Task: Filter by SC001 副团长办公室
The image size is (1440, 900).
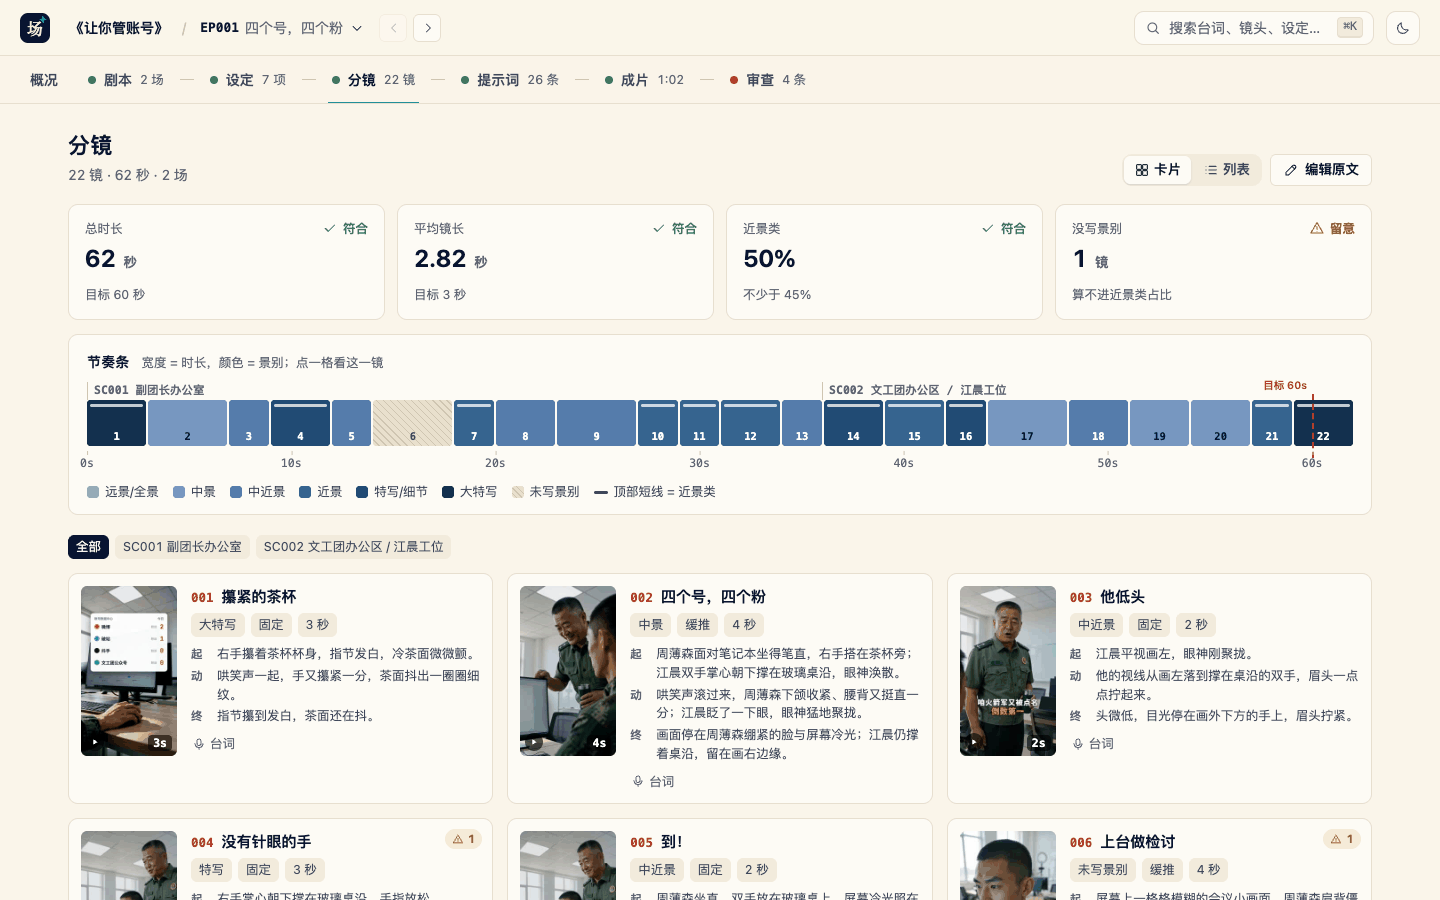Action: pos(182,547)
